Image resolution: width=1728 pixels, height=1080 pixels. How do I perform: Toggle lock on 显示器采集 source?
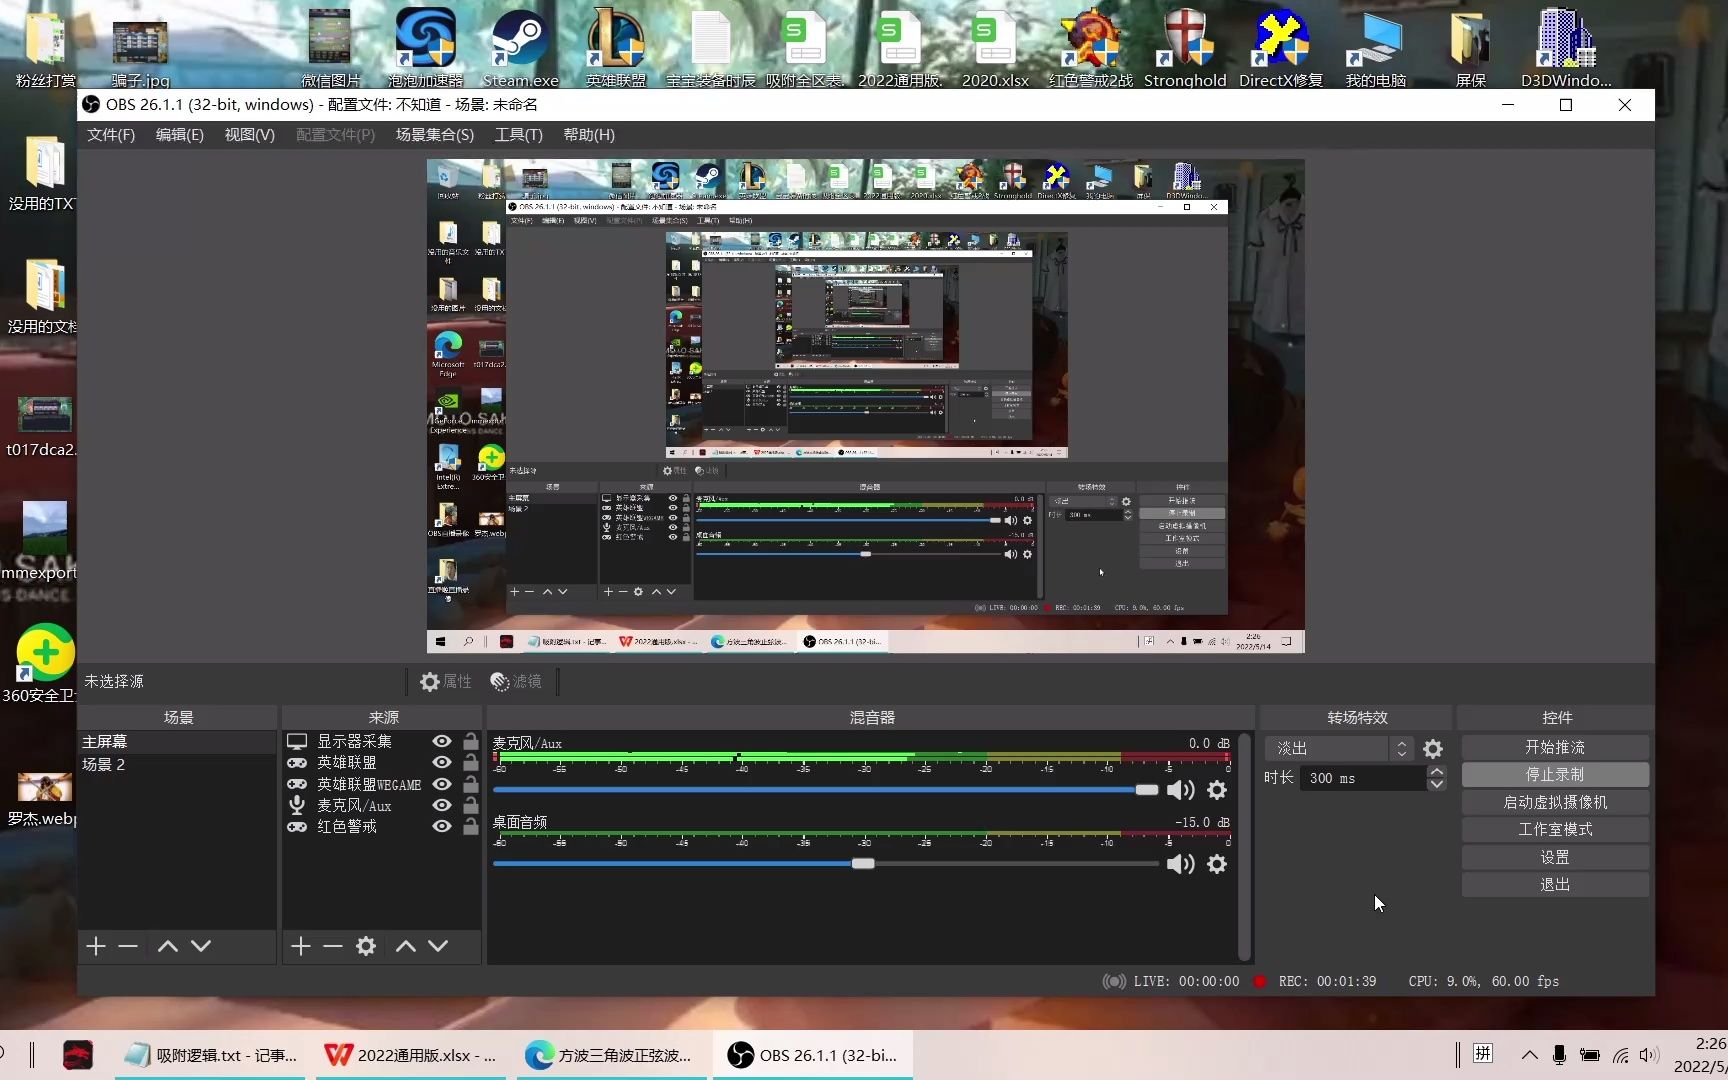click(x=470, y=741)
